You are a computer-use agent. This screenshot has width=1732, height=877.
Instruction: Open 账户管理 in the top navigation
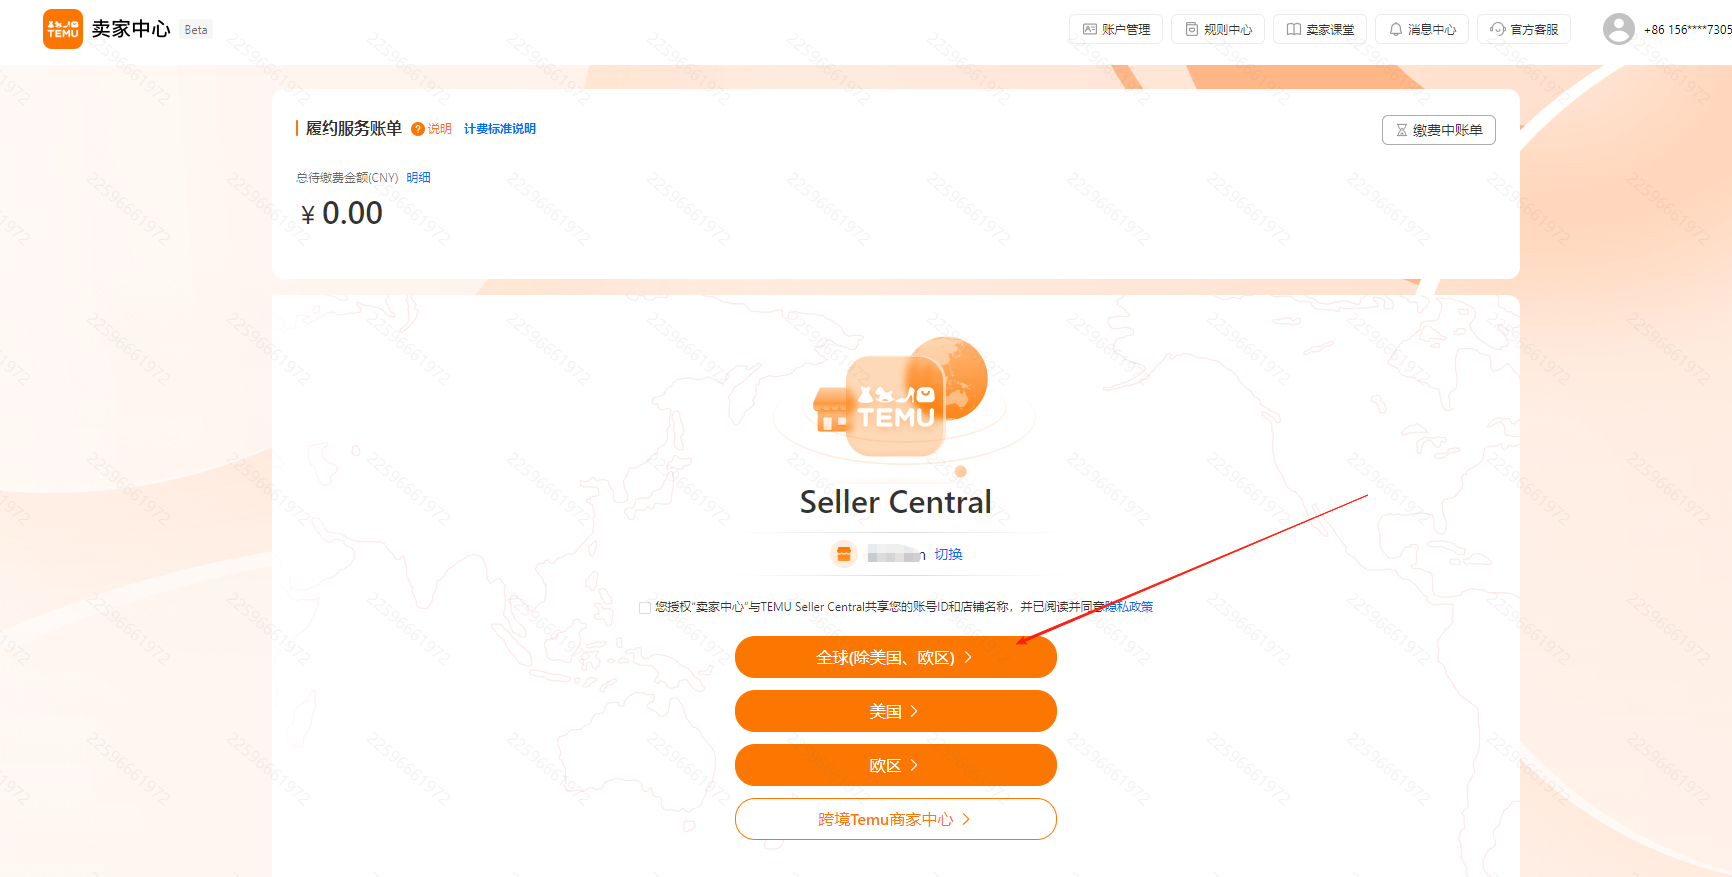[x=1116, y=29]
